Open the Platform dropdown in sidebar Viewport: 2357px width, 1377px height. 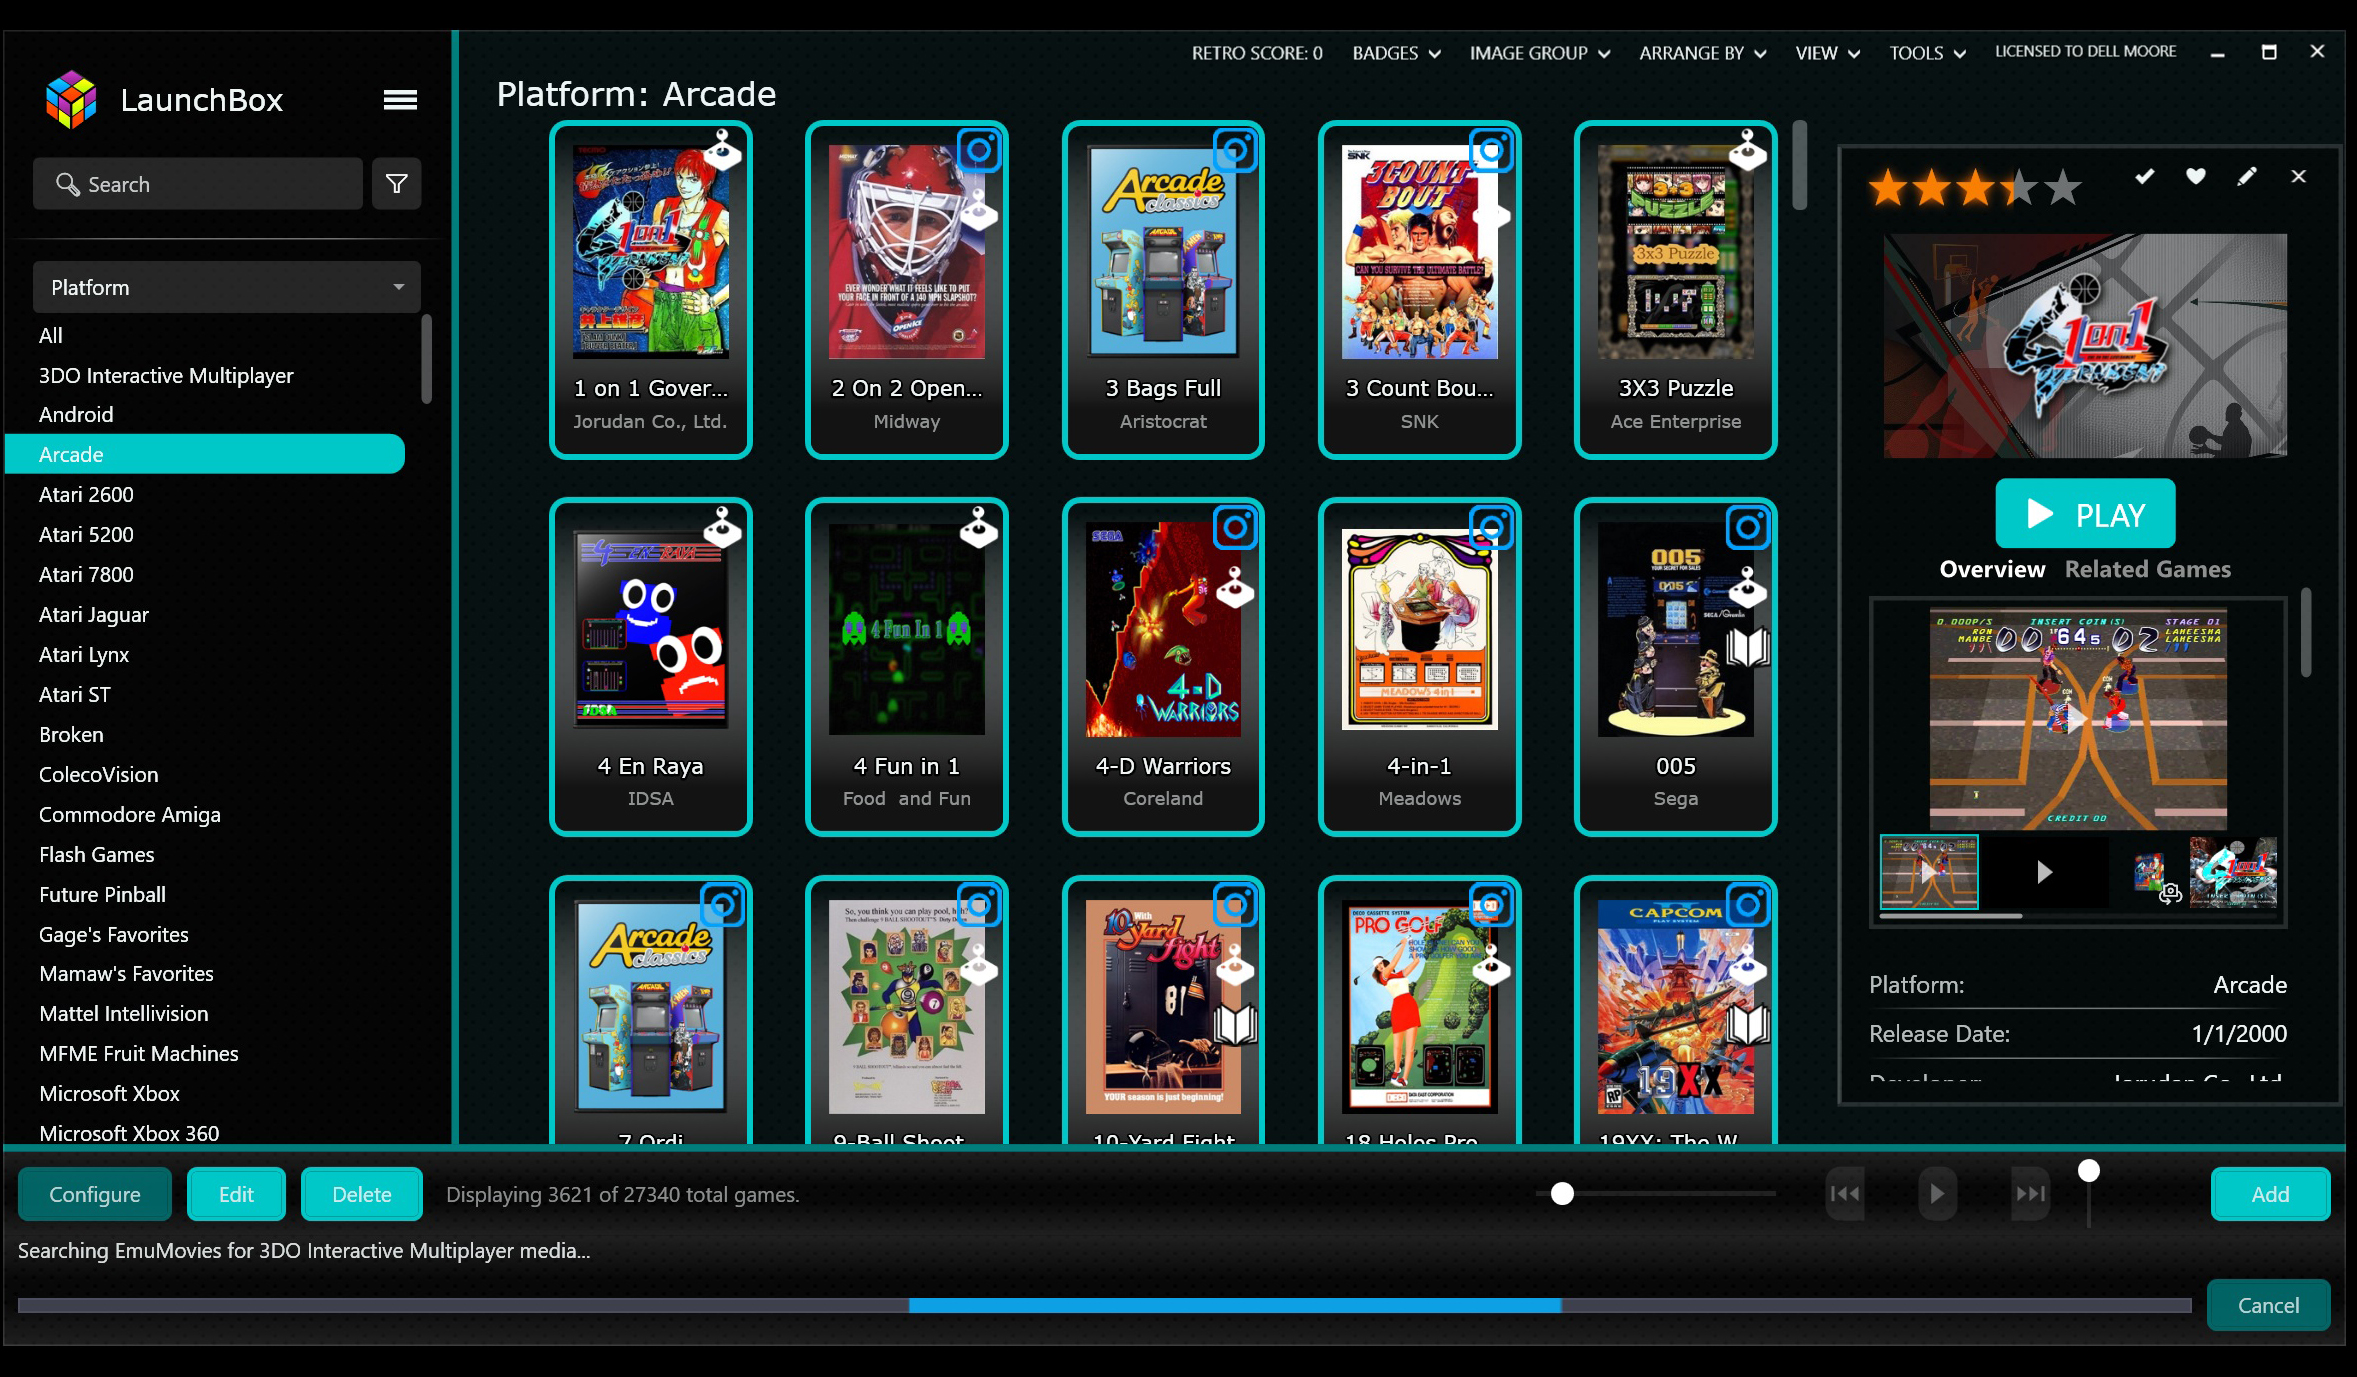click(x=226, y=287)
